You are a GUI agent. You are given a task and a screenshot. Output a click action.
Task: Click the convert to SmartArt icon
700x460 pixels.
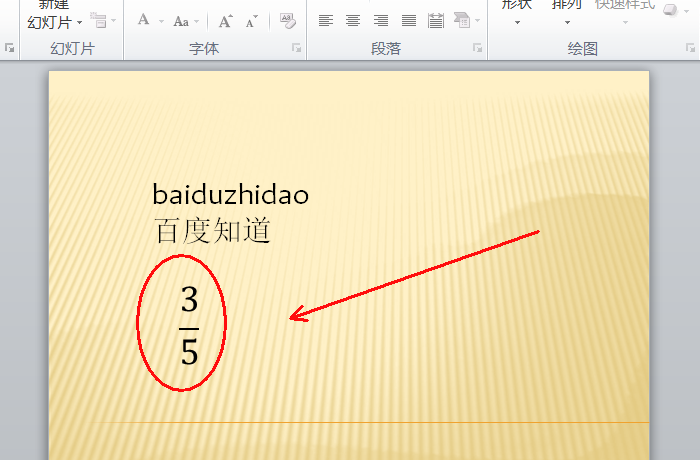[x=462, y=20]
